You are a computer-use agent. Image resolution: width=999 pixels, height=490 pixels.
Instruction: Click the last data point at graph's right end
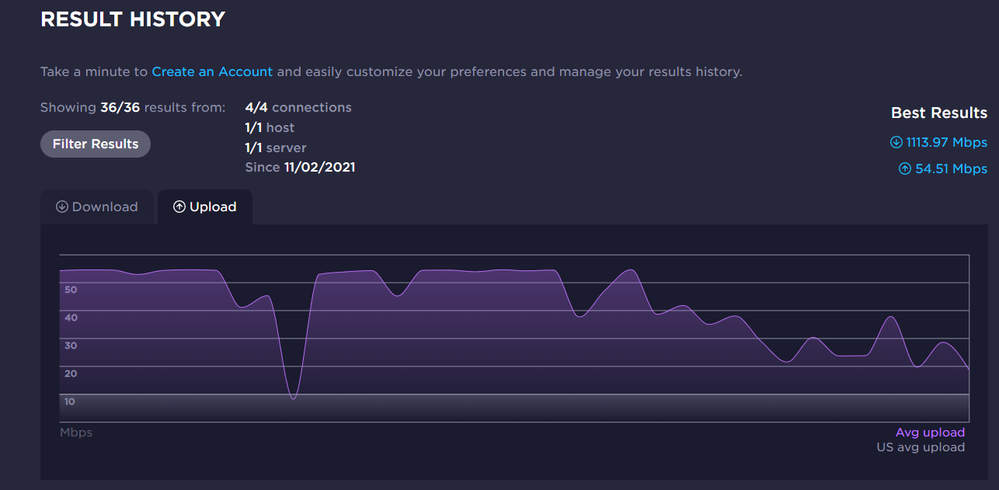[x=968, y=369]
